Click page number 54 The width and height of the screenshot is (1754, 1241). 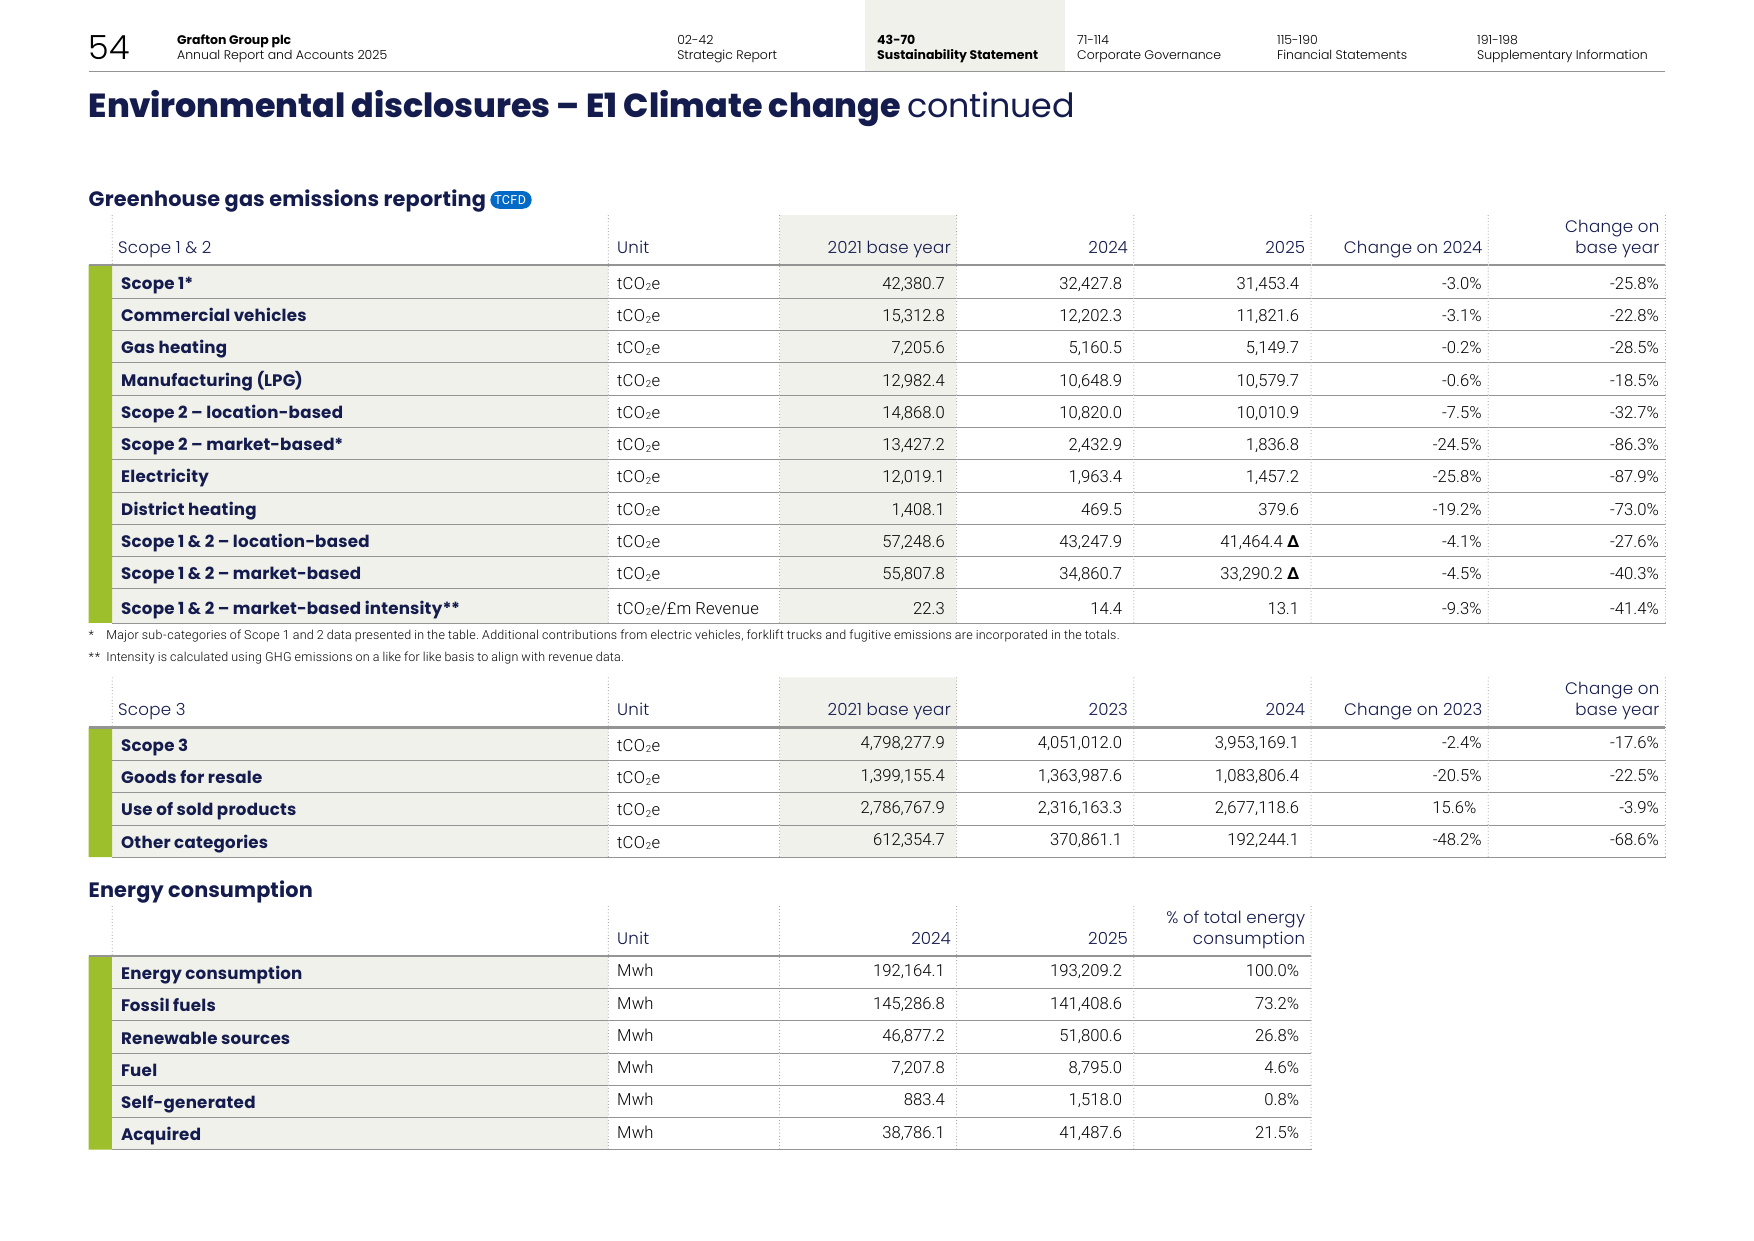[109, 47]
